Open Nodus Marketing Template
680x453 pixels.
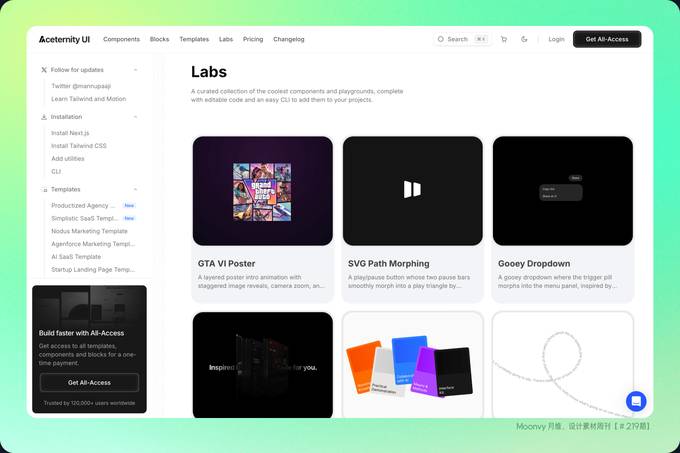pos(89,231)
